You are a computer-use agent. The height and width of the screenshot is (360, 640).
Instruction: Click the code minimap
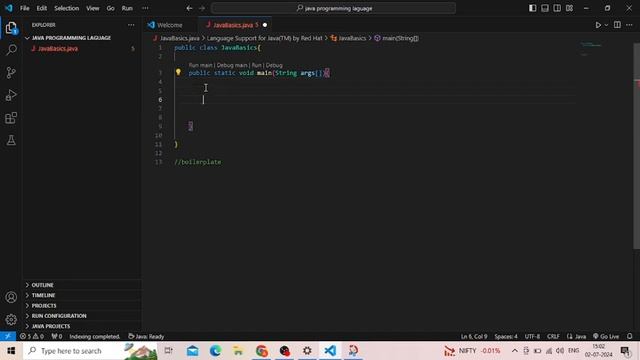591,49
